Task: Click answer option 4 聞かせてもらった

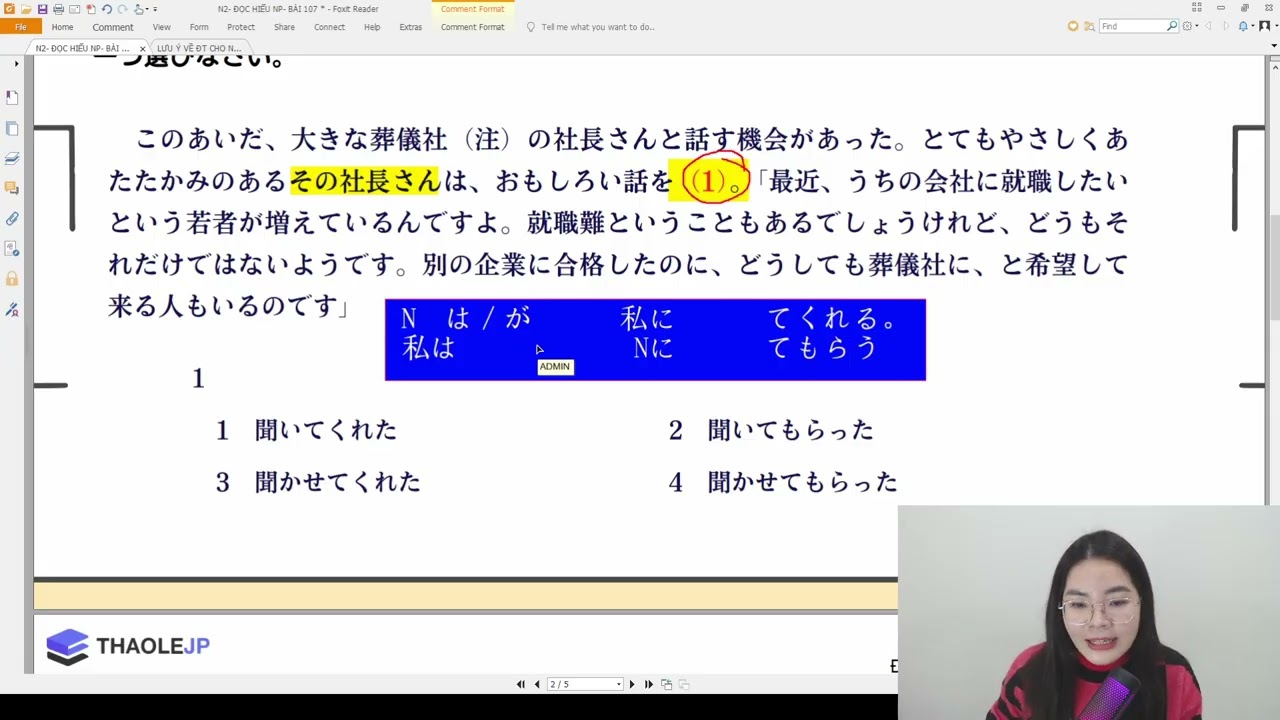Action: (x=783, y=482)
